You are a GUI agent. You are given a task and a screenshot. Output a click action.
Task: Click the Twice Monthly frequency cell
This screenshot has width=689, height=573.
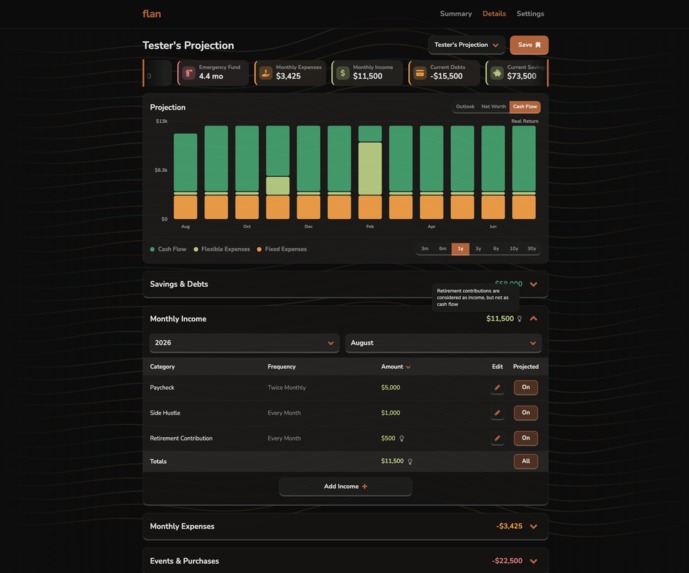point(286,388)
